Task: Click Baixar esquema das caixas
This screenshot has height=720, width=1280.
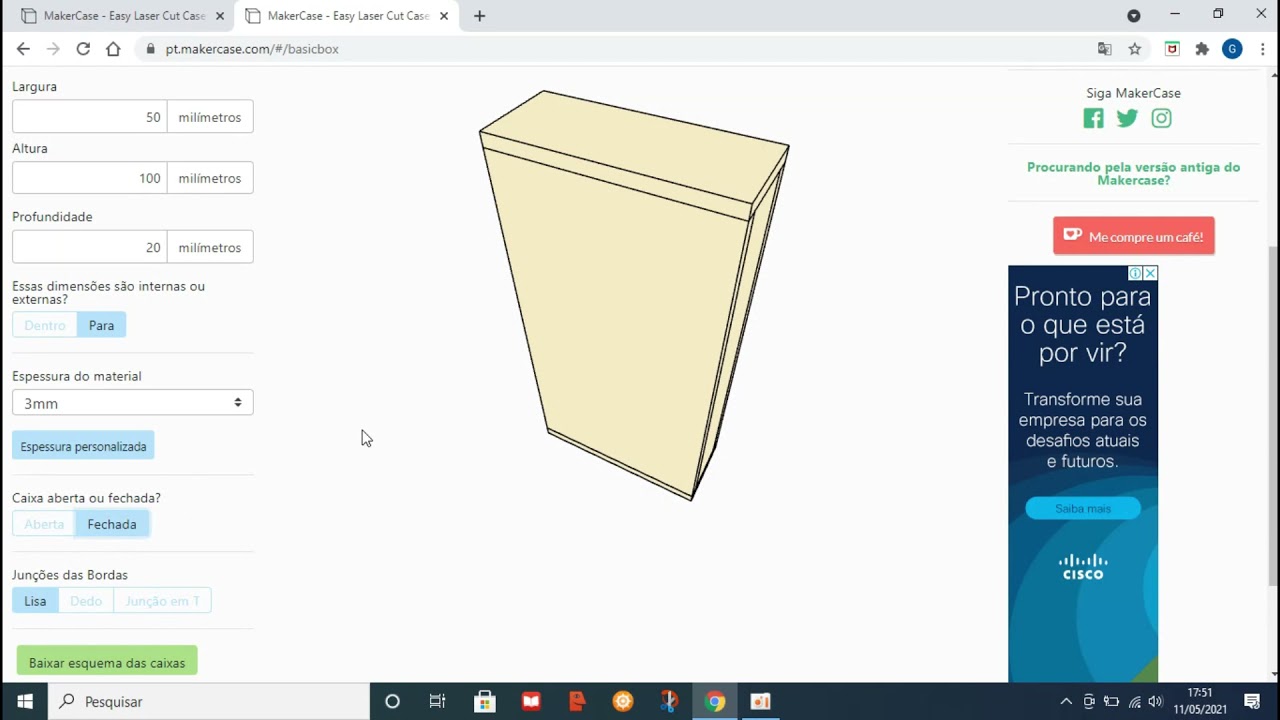Action: 107,662
